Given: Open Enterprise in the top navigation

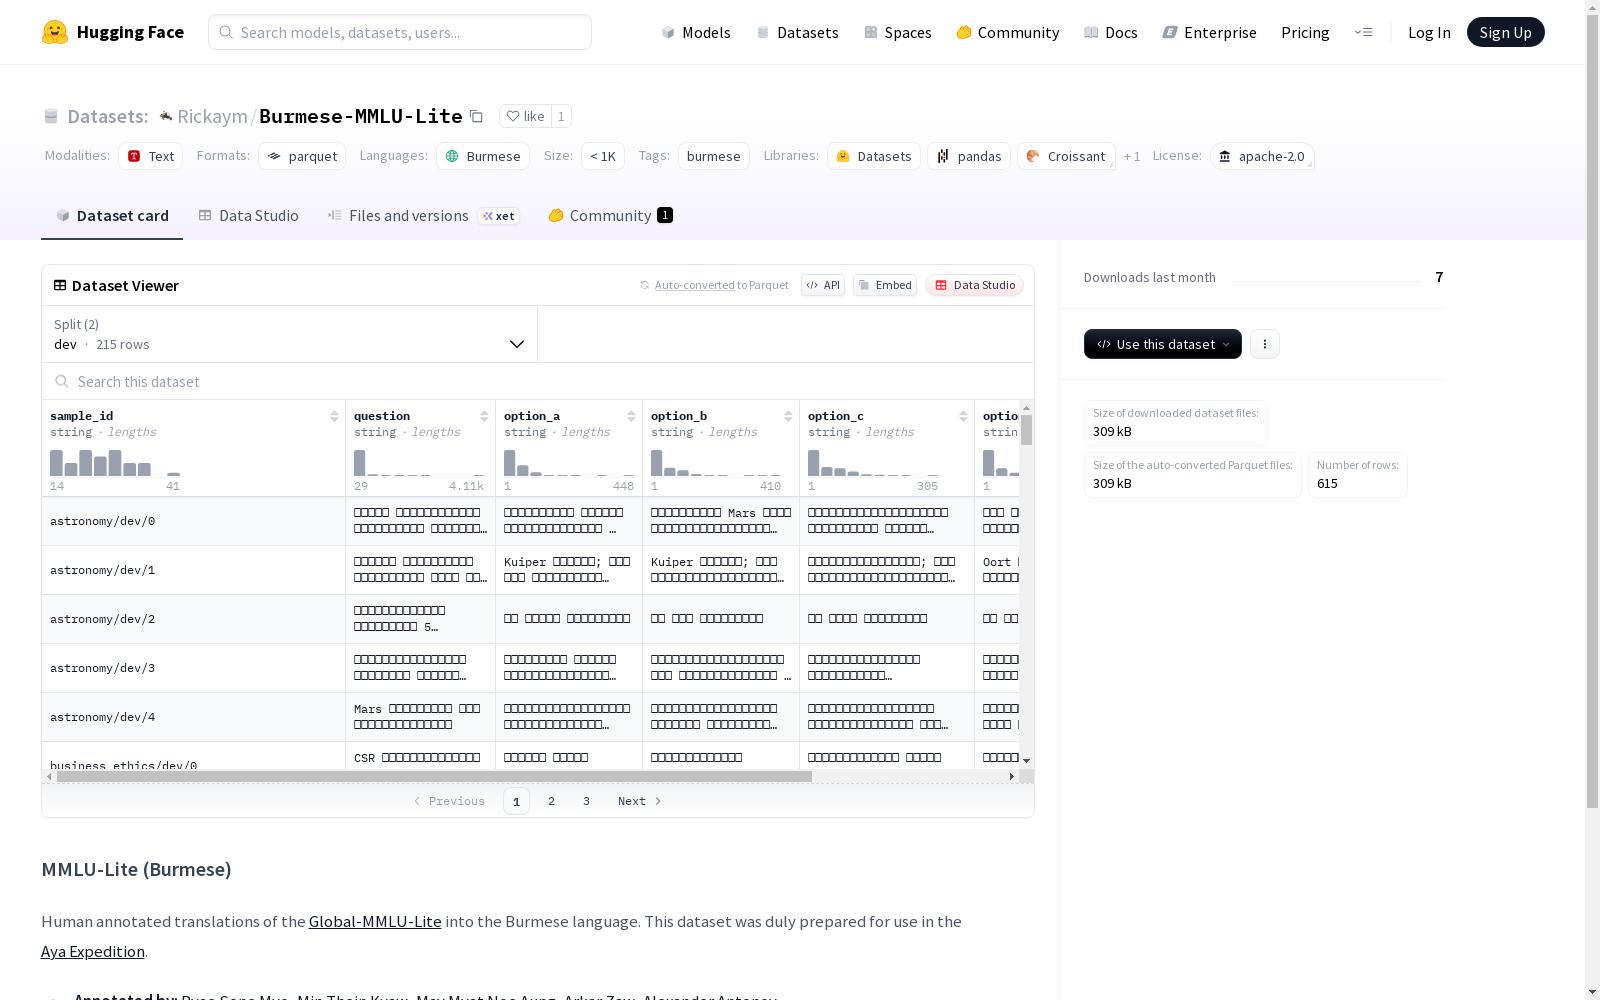Looking at the screenshot, I should [x=1209, y=32].
